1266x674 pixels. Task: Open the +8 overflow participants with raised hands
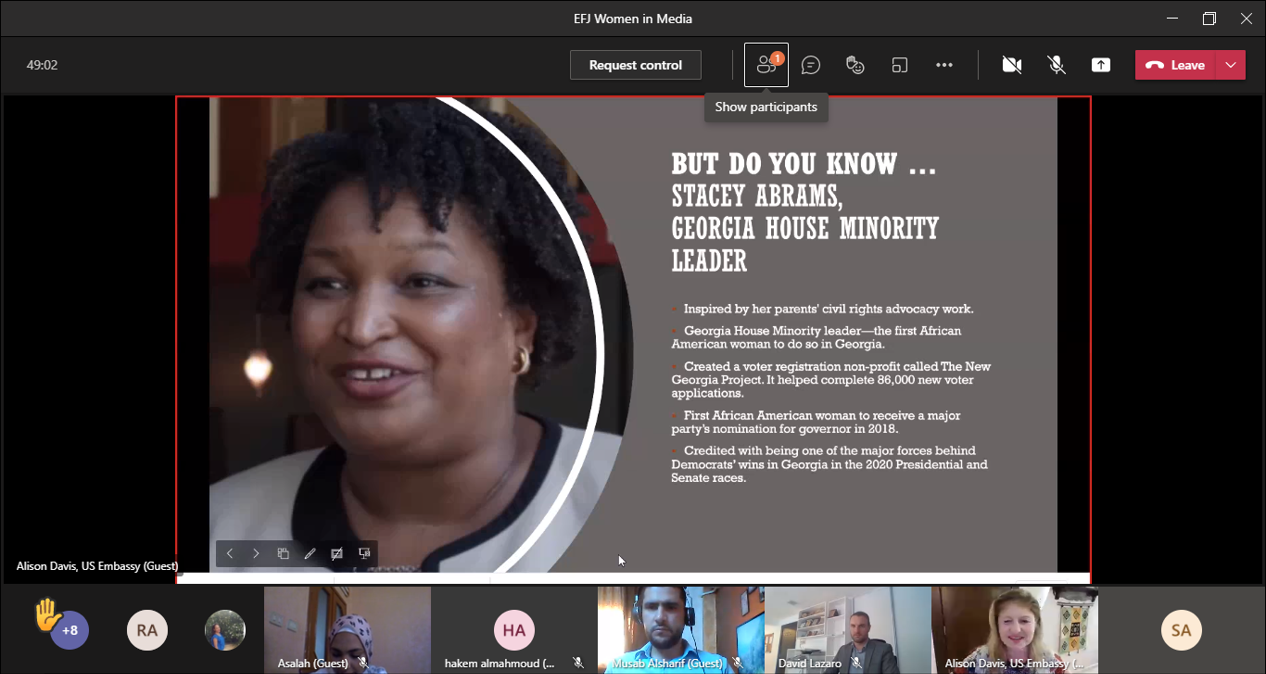tap(69, 630)
